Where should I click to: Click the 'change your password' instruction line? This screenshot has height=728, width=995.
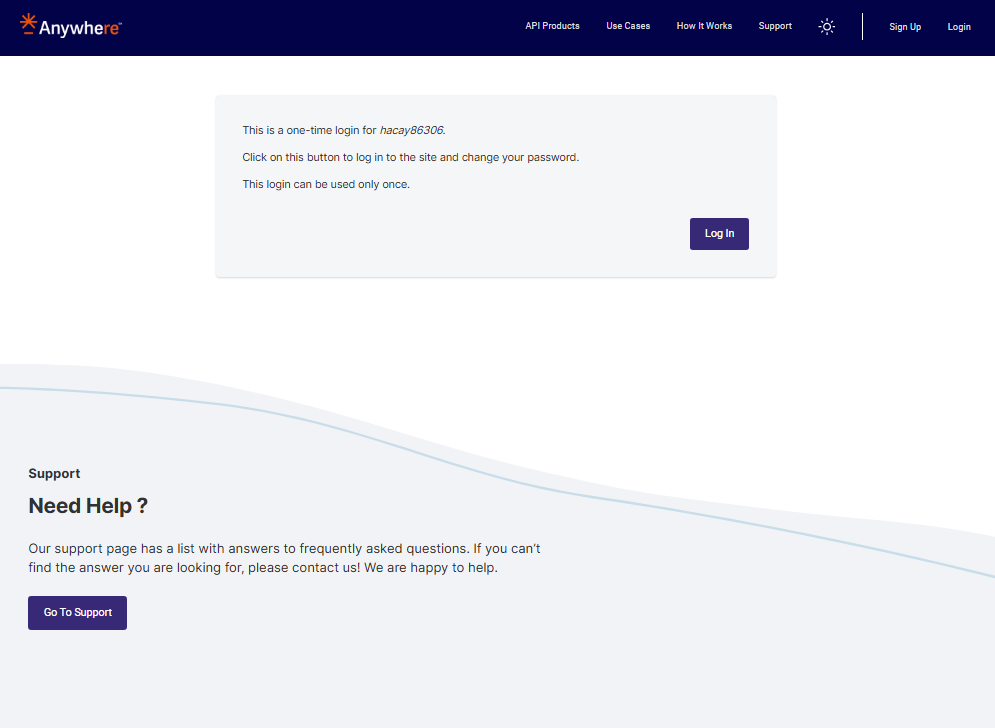[410, 157]
